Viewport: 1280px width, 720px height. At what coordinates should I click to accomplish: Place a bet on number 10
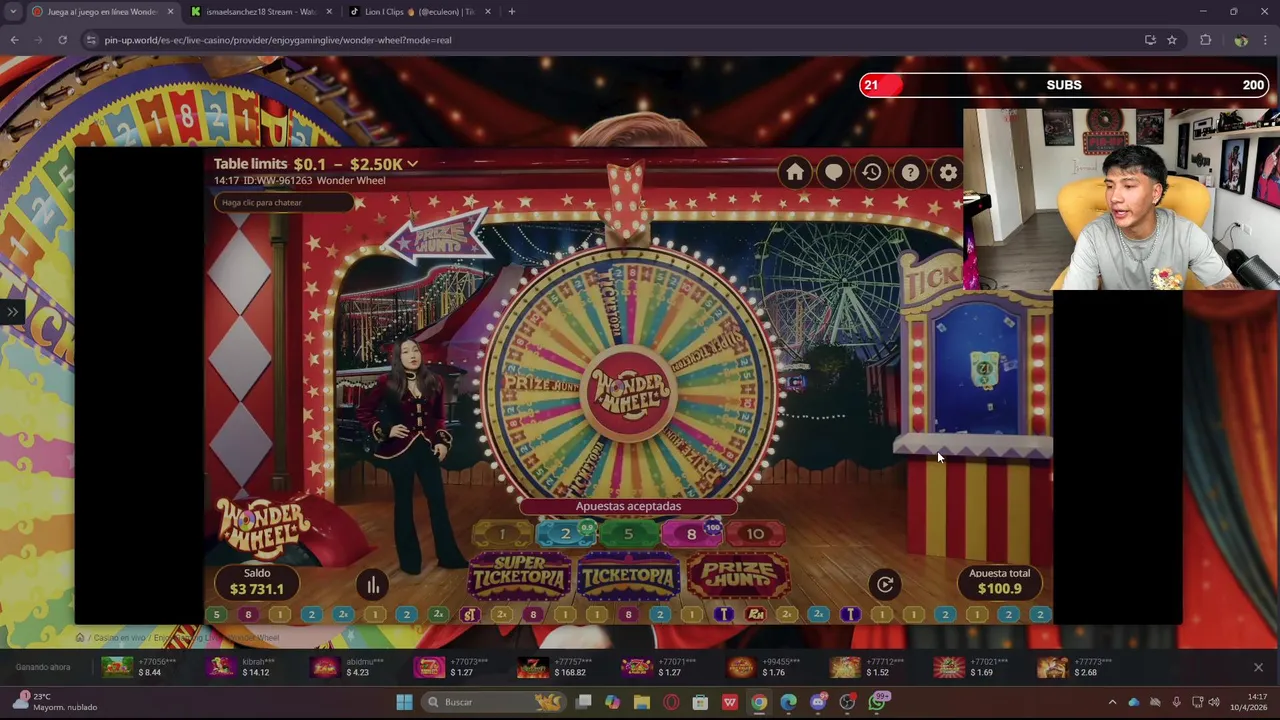click(755, 534)
